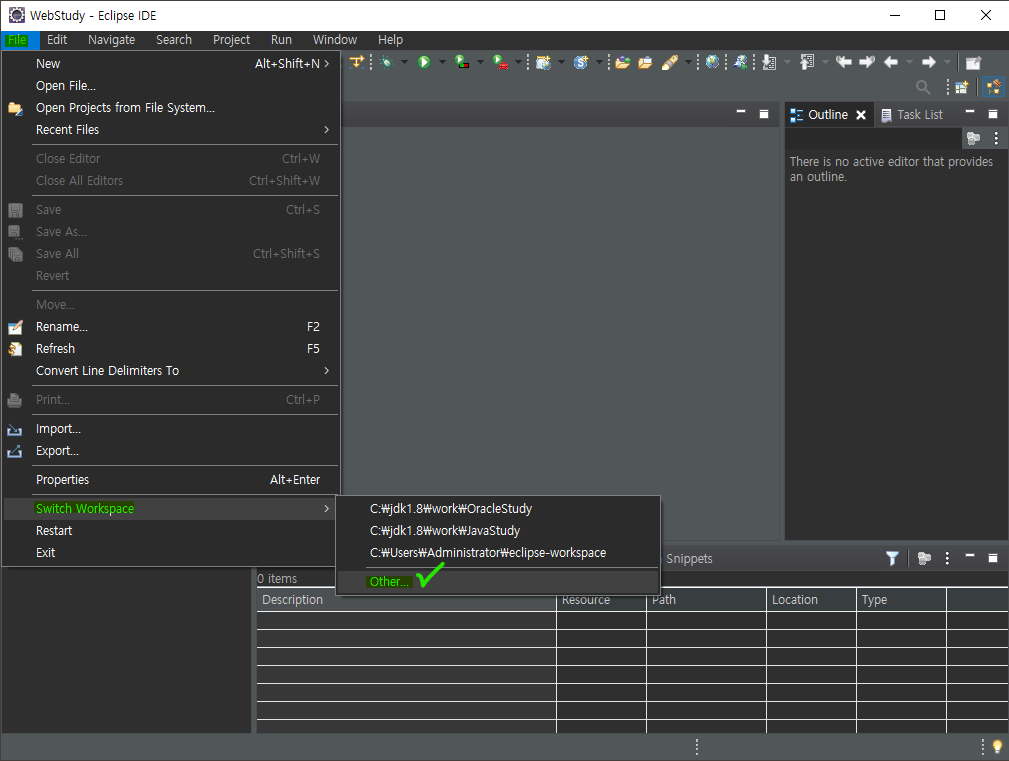The image size is (1009, 761).
Task: Minimize the editor area
Action: pyautogui.click(x=741, y=113)
